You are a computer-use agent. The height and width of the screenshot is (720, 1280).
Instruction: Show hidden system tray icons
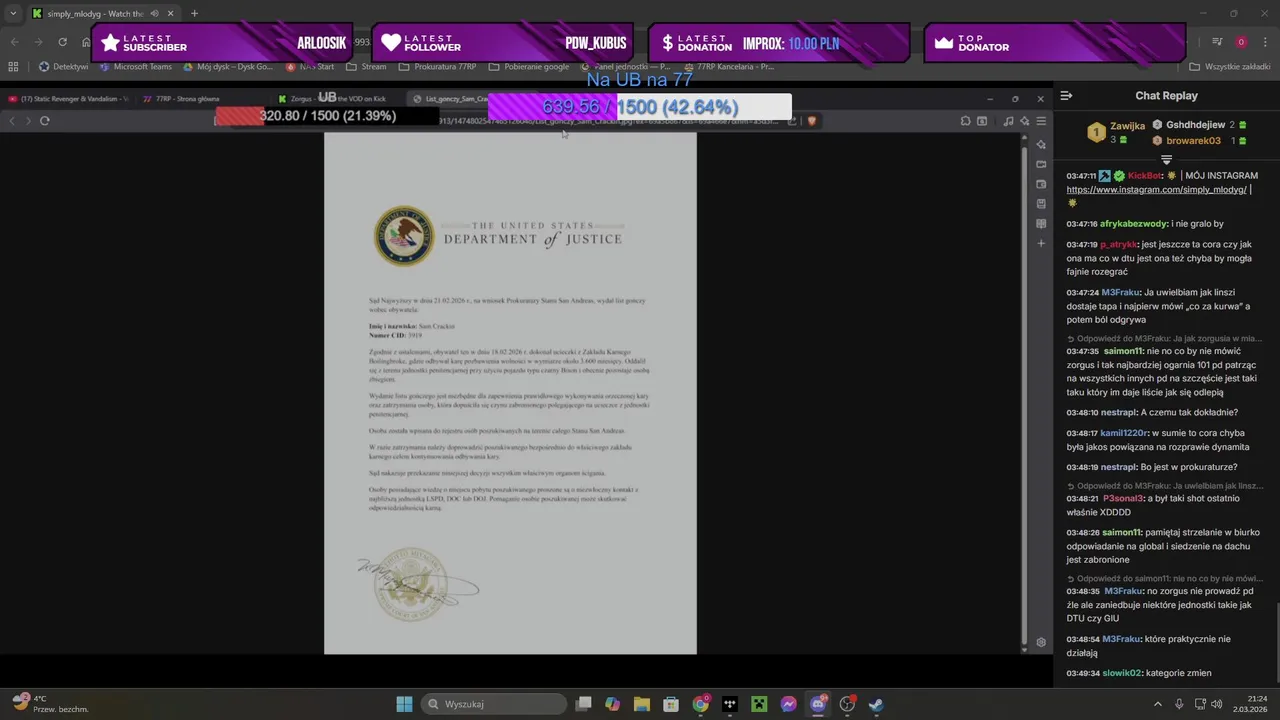point(1157,704)
